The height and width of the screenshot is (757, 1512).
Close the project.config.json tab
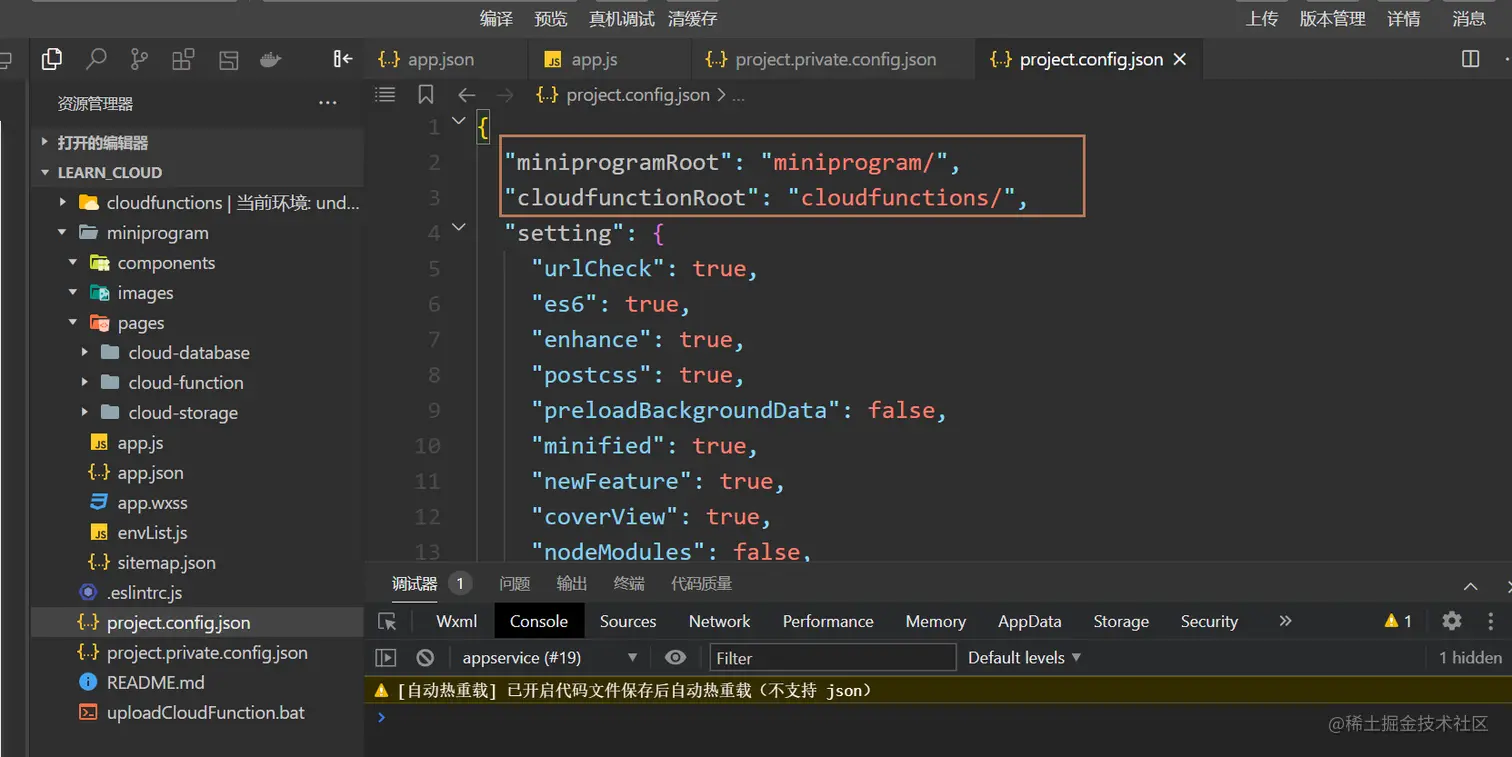[x=1180, y=59]
